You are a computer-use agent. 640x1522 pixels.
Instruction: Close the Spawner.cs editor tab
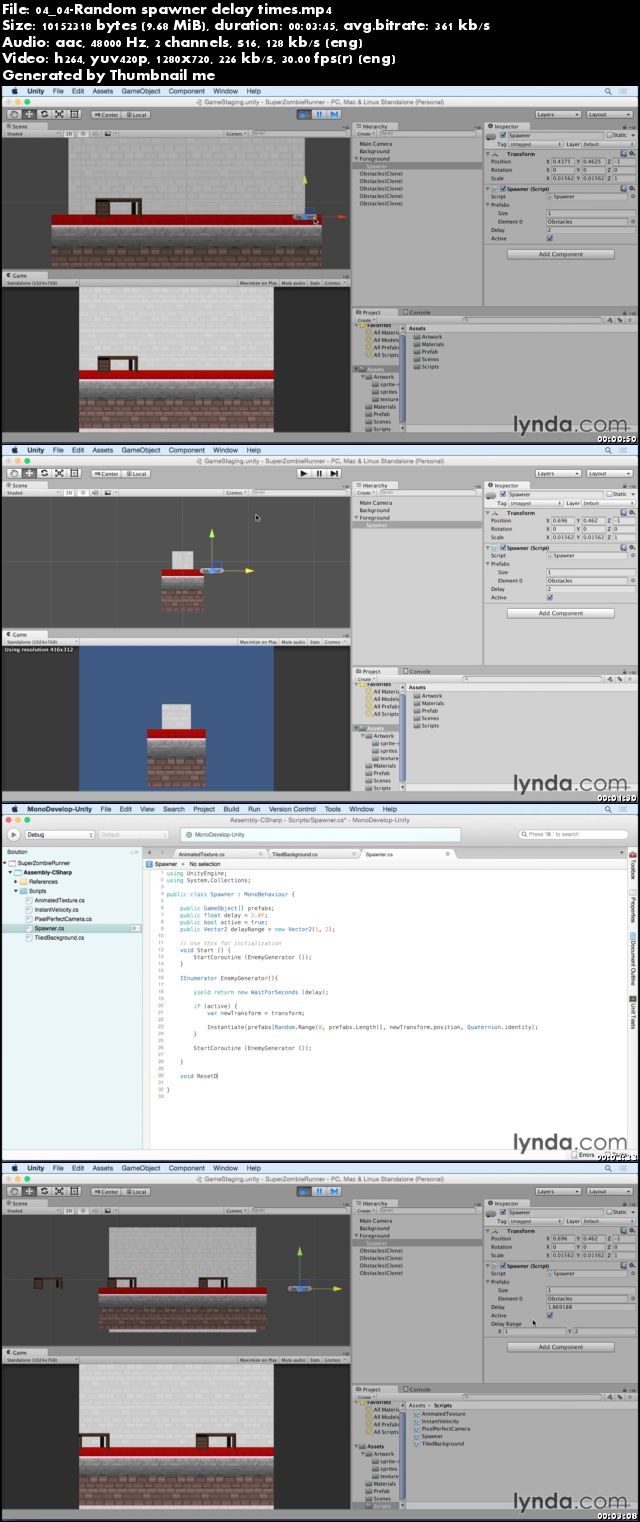447,854
